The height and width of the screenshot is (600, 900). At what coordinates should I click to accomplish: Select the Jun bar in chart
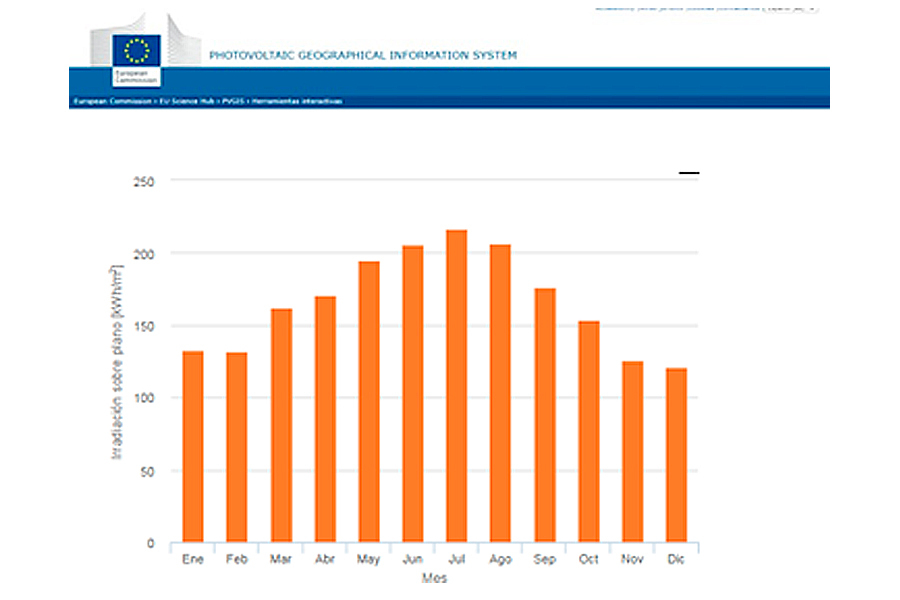click(413, 394)
